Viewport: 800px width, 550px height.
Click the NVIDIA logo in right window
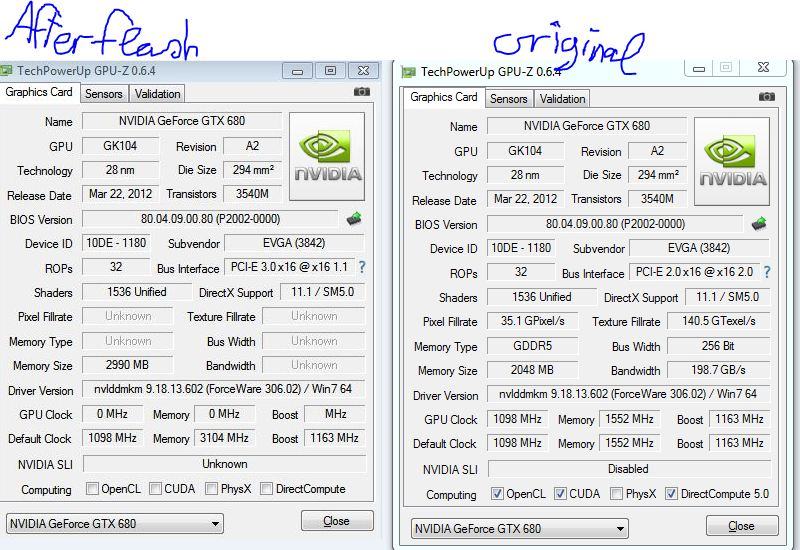pos(732,161)
